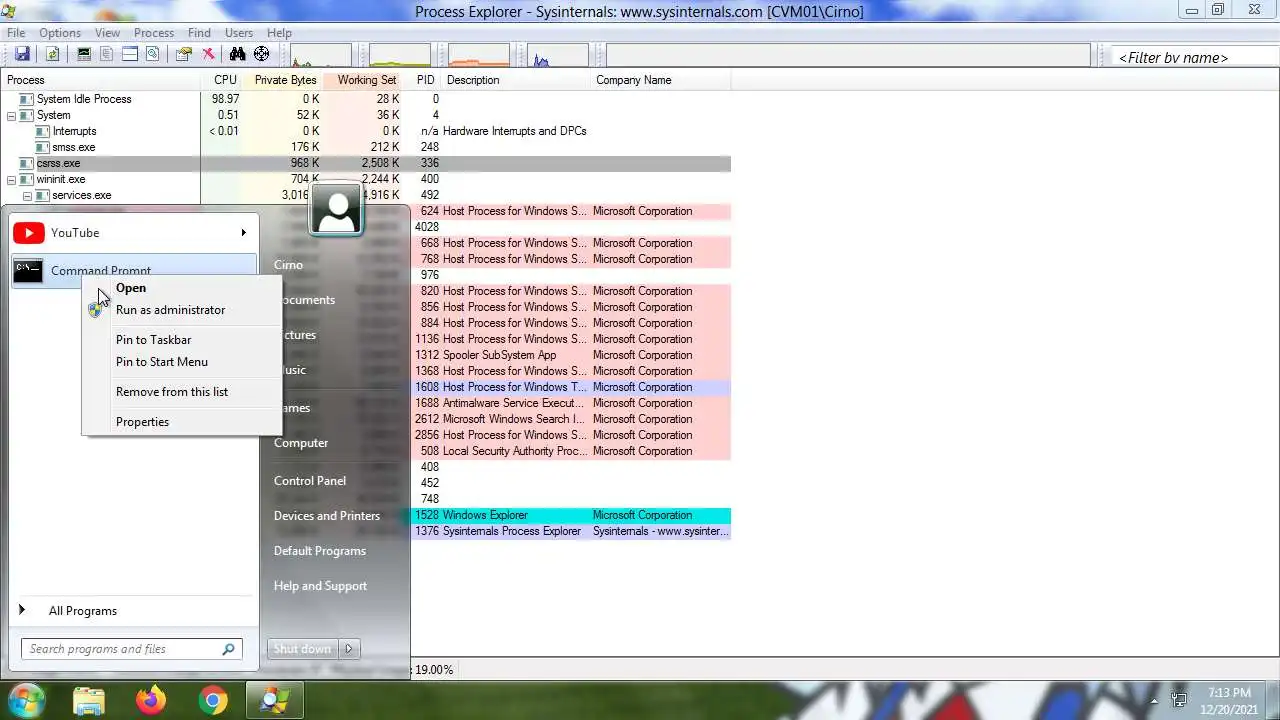Image resolution: width=1280 pixels, height=720 pixels.
Task: Click the Start orb button
Action: point(25,700)
